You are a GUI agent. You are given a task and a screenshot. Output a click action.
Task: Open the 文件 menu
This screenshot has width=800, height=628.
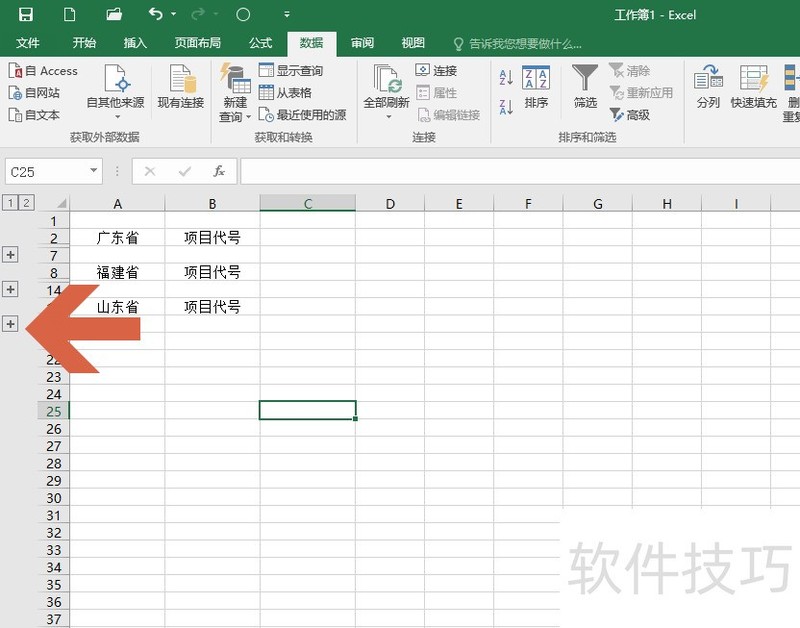click(x=28, y=43)
